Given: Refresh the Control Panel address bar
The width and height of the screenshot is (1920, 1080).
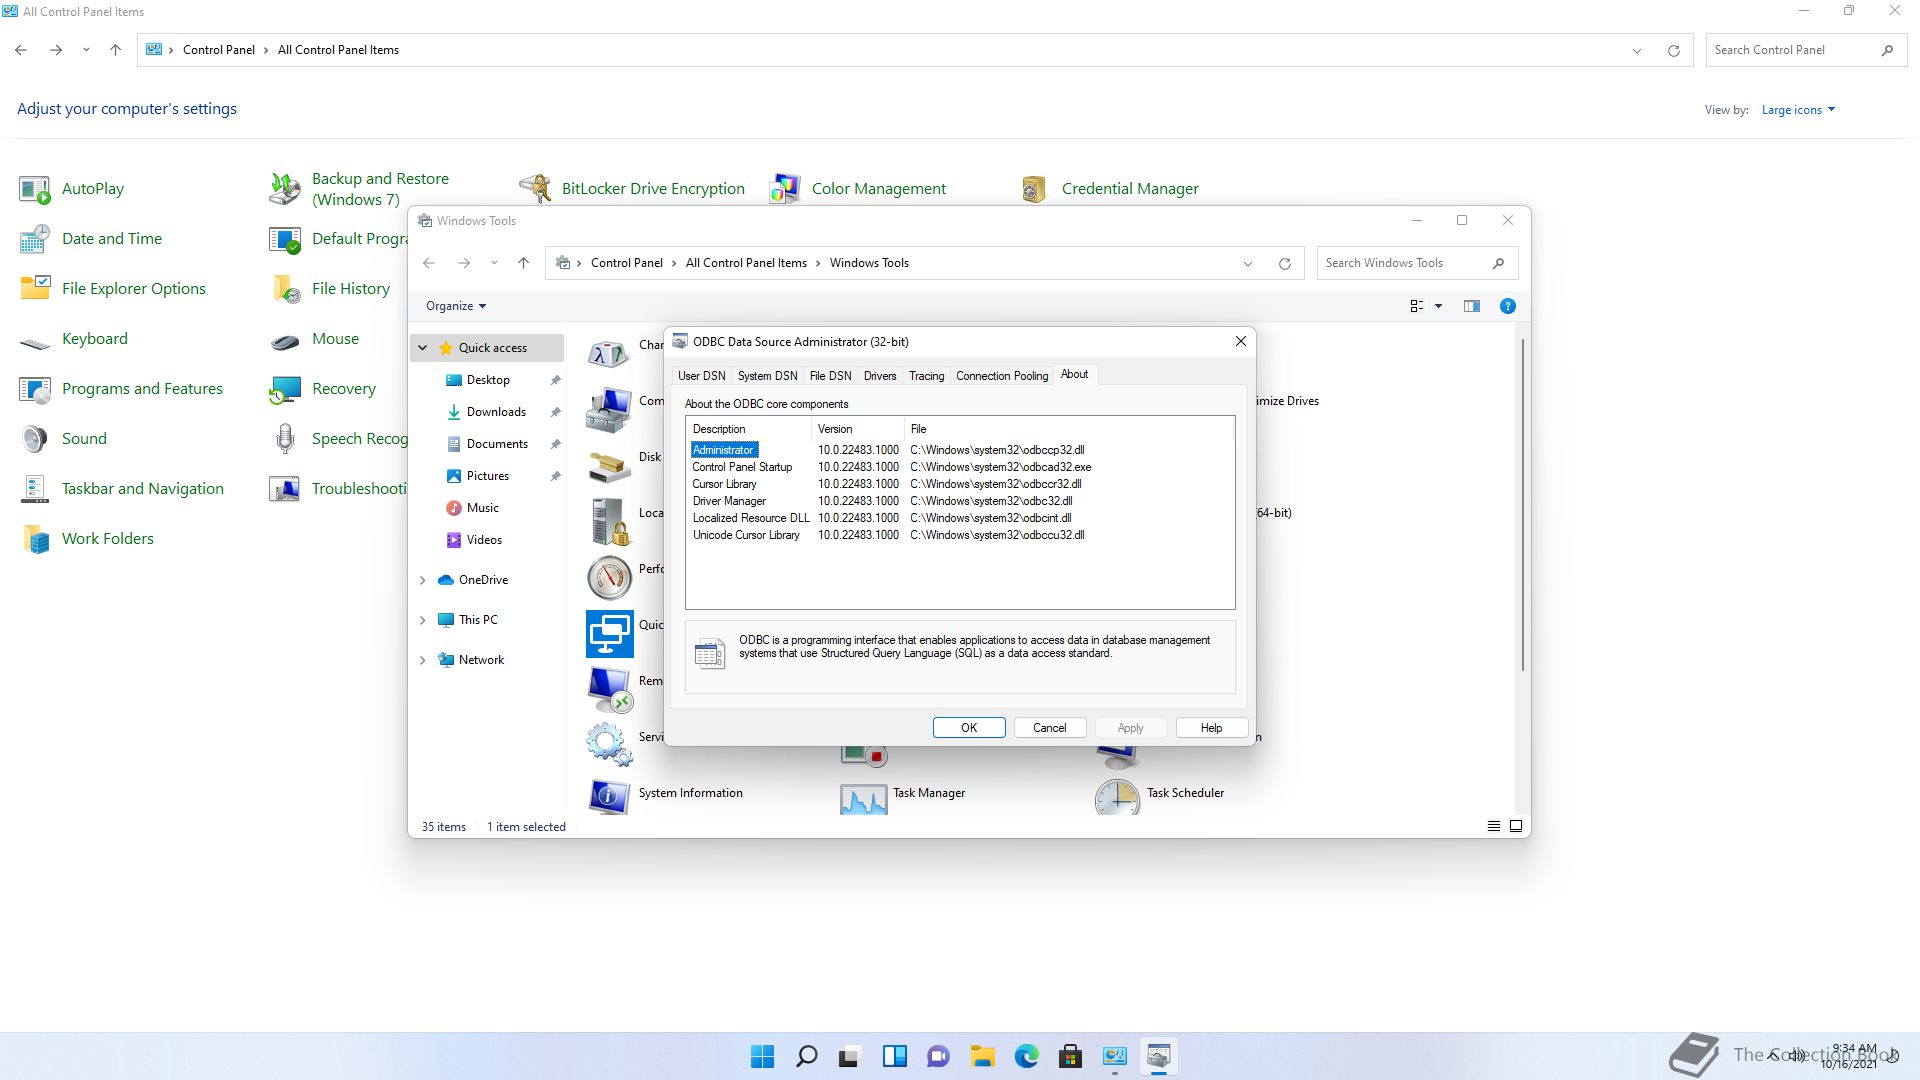Looking at the screenshot, I should [x=1673, y=51].
